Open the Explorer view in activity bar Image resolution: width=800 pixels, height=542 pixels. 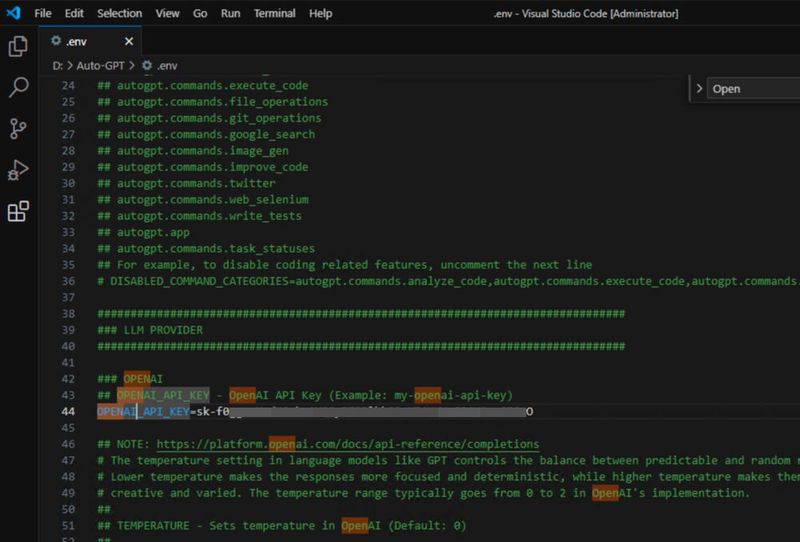point(18,46)
